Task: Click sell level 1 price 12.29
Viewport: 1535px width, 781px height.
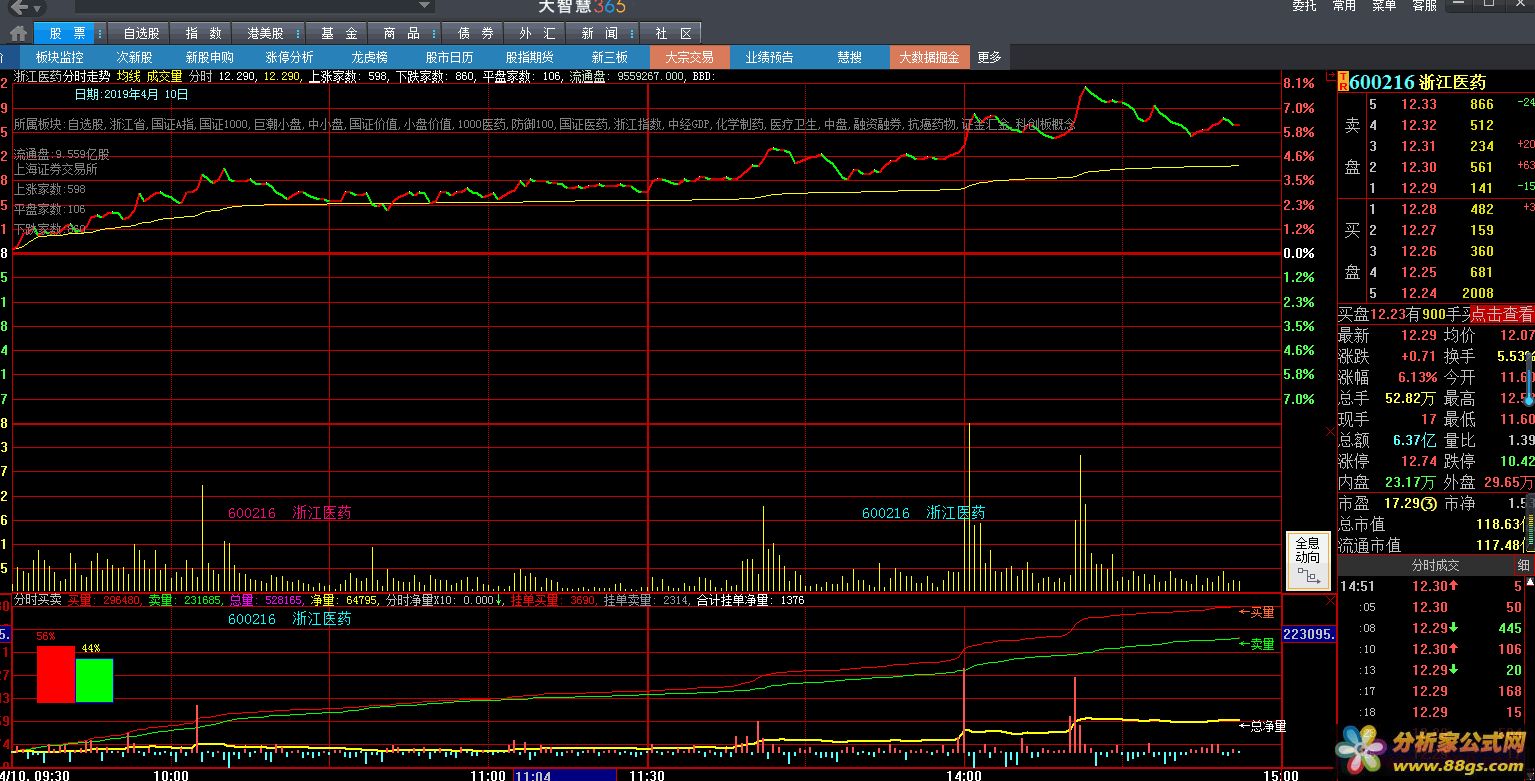Action: (1418, 188)
